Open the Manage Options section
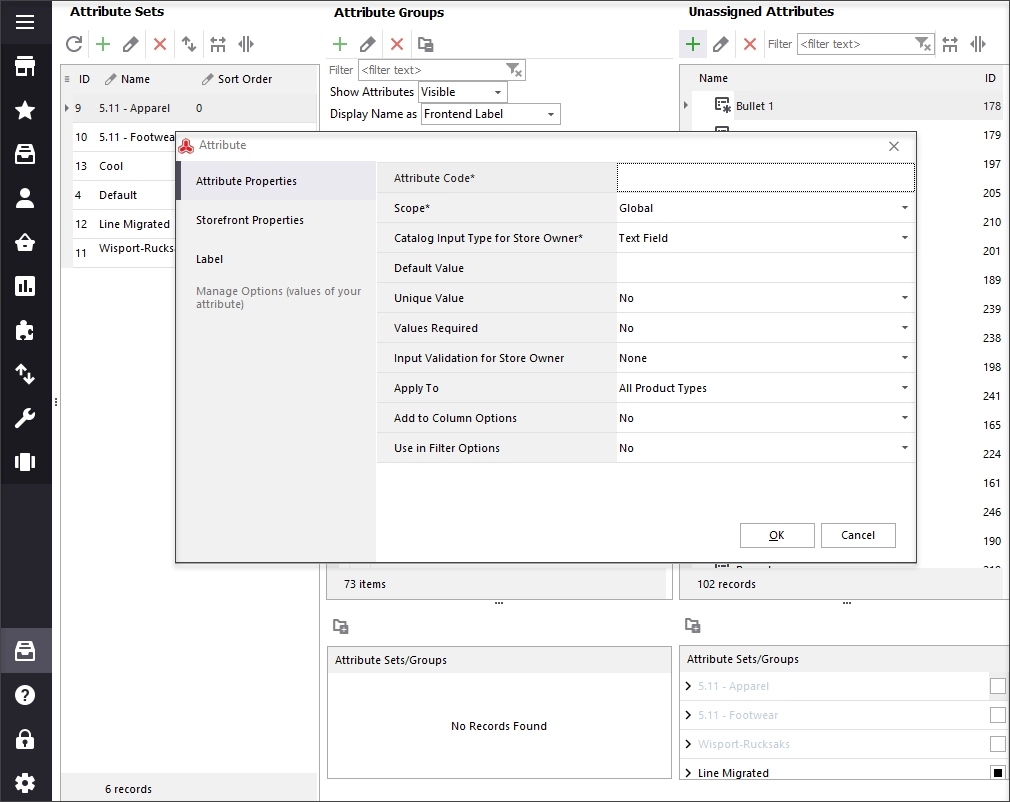The height and width of the screenshot is (802, 1010). click(x=278, y=298)
